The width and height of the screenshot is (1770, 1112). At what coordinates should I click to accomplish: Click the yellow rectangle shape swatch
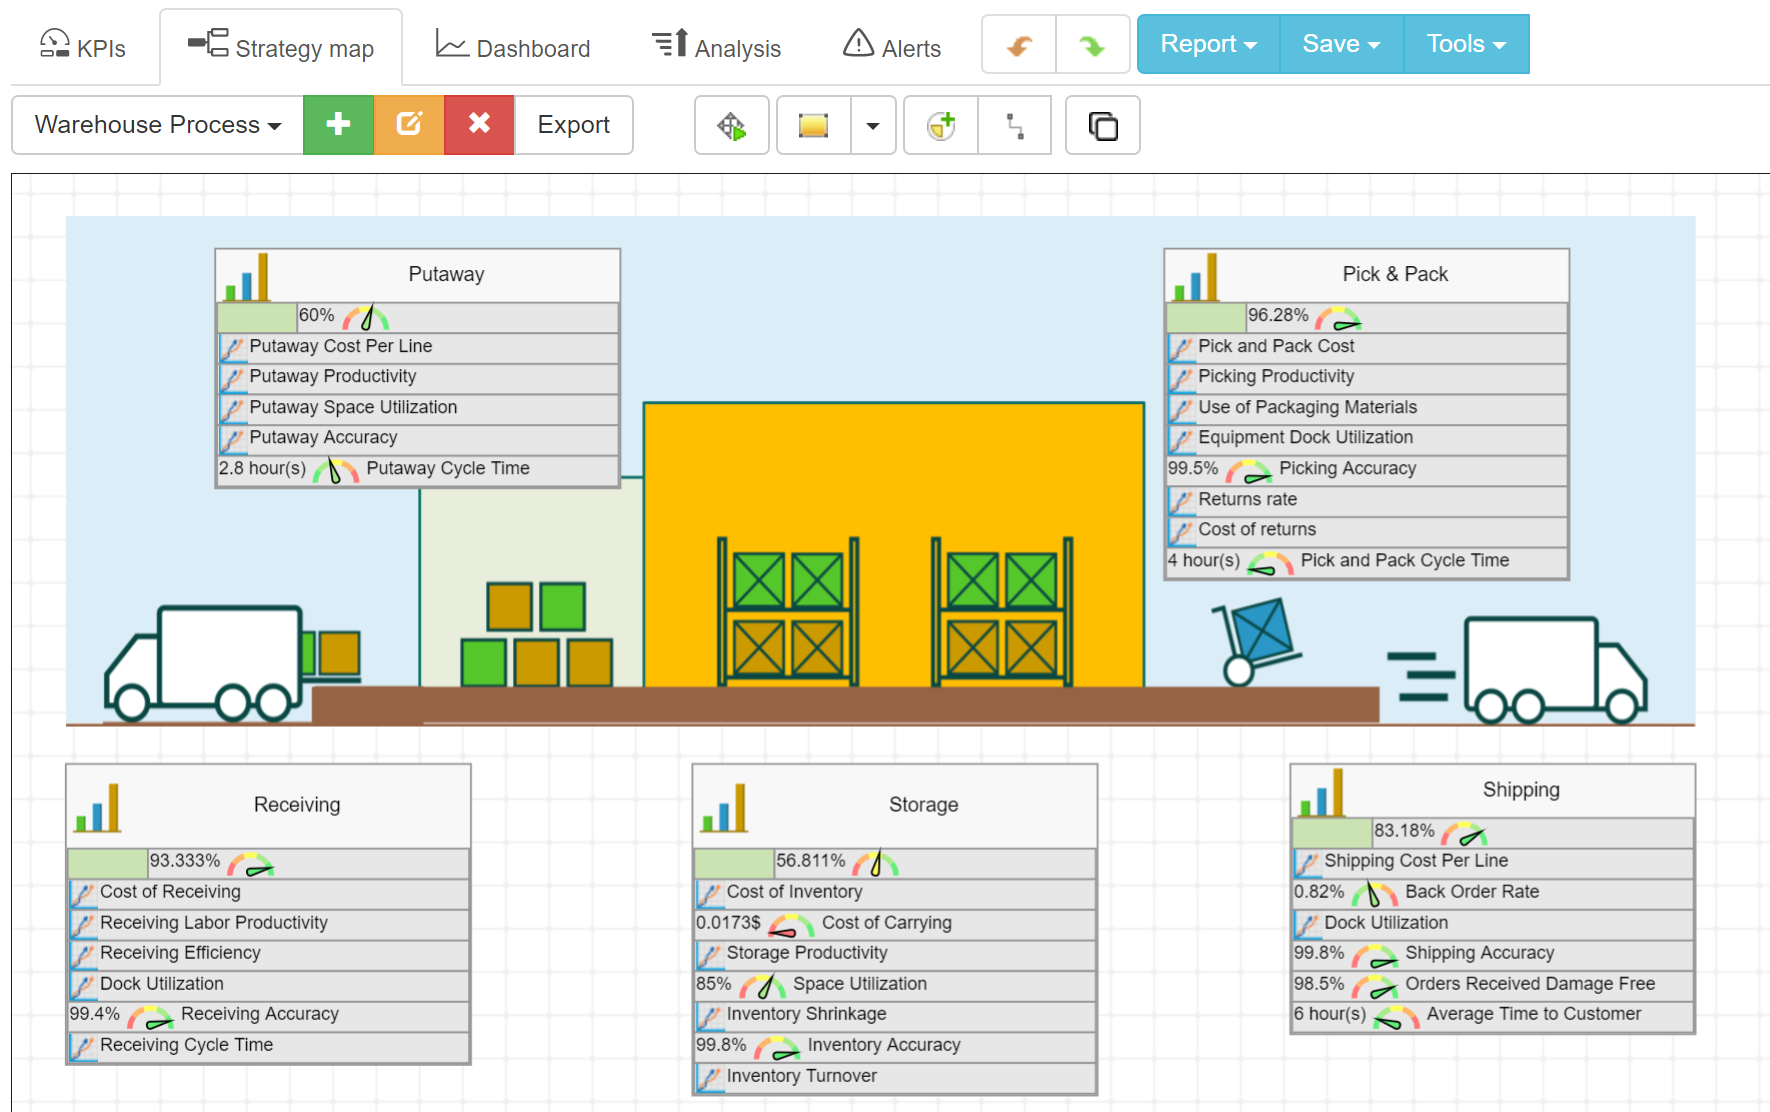pyautogui.click(x=813, y=126)
